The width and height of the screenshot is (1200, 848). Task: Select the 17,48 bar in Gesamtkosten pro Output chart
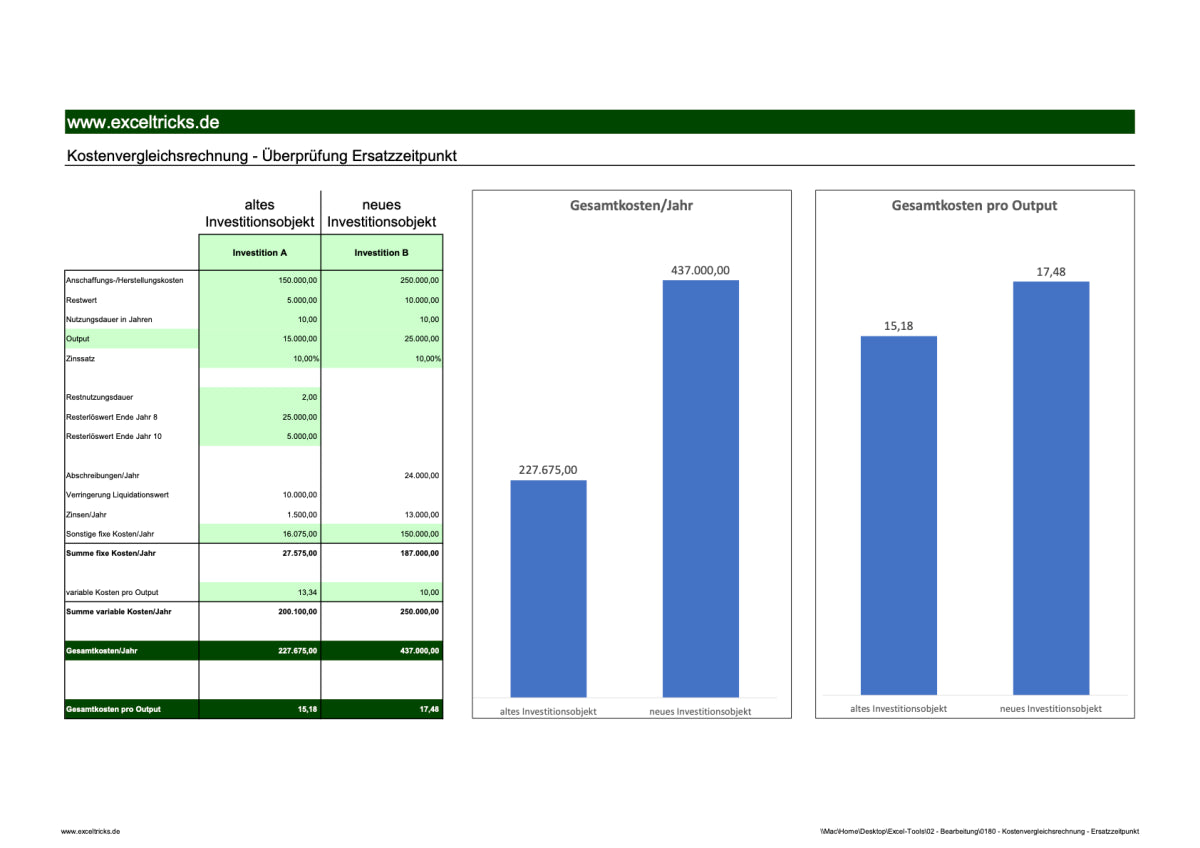point(1051,488)
